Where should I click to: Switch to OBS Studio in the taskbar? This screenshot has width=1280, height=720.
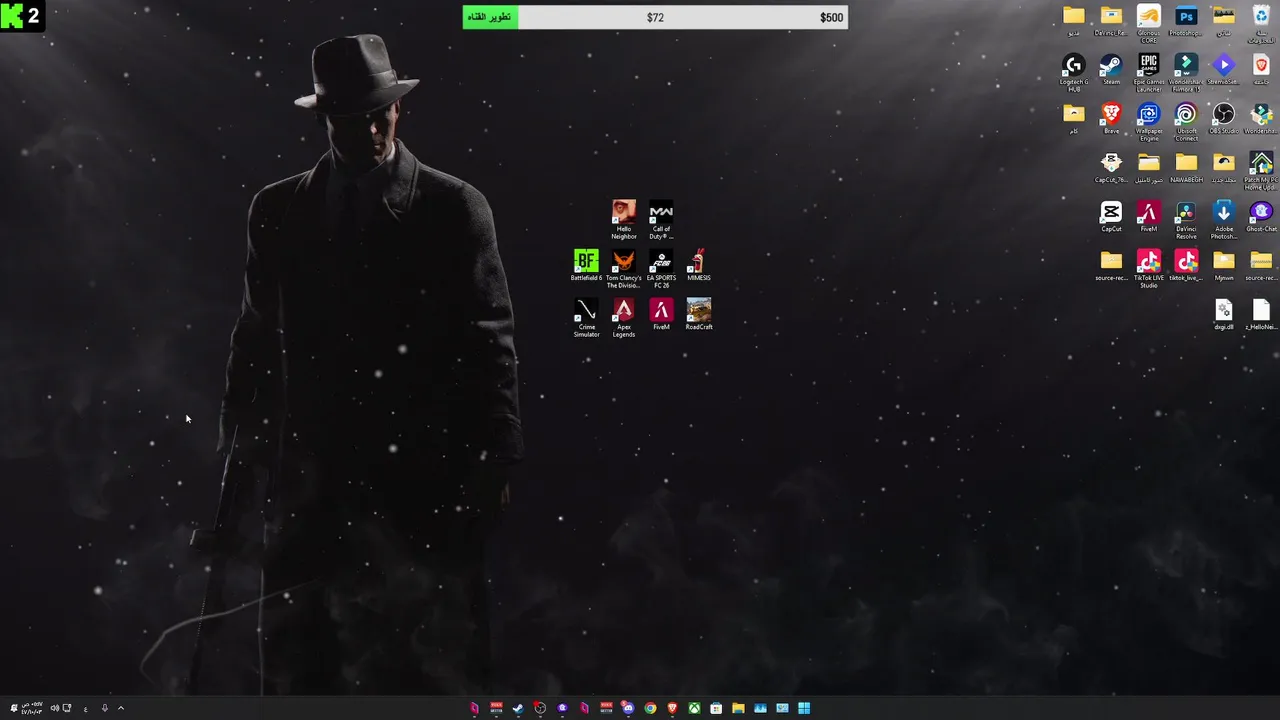click(540, 708)
